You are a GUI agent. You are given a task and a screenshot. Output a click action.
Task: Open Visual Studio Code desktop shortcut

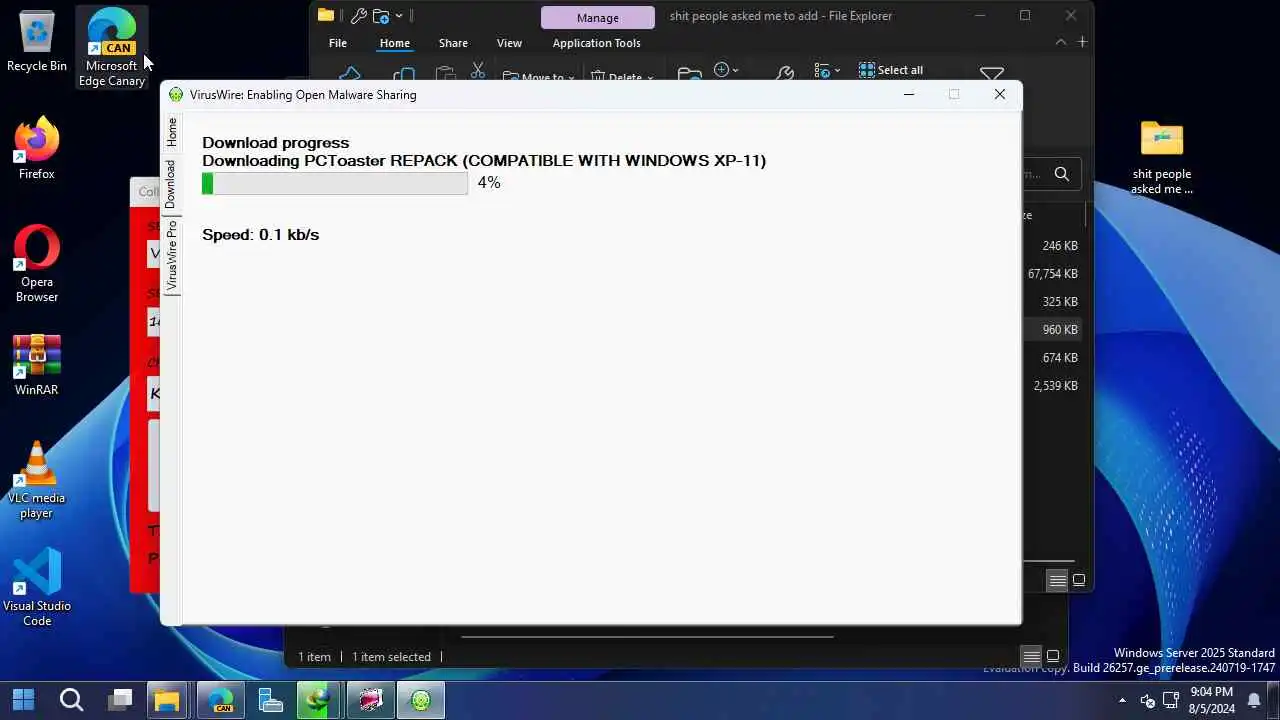point(37,588)
